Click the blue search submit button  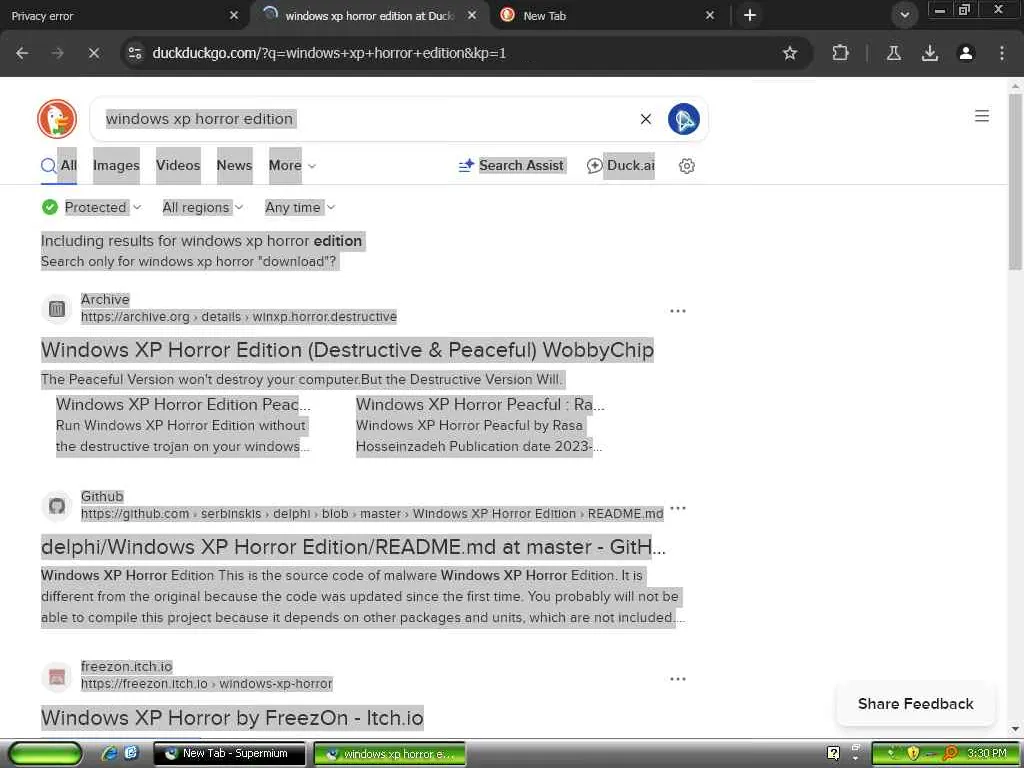click(x=683, y=119)
